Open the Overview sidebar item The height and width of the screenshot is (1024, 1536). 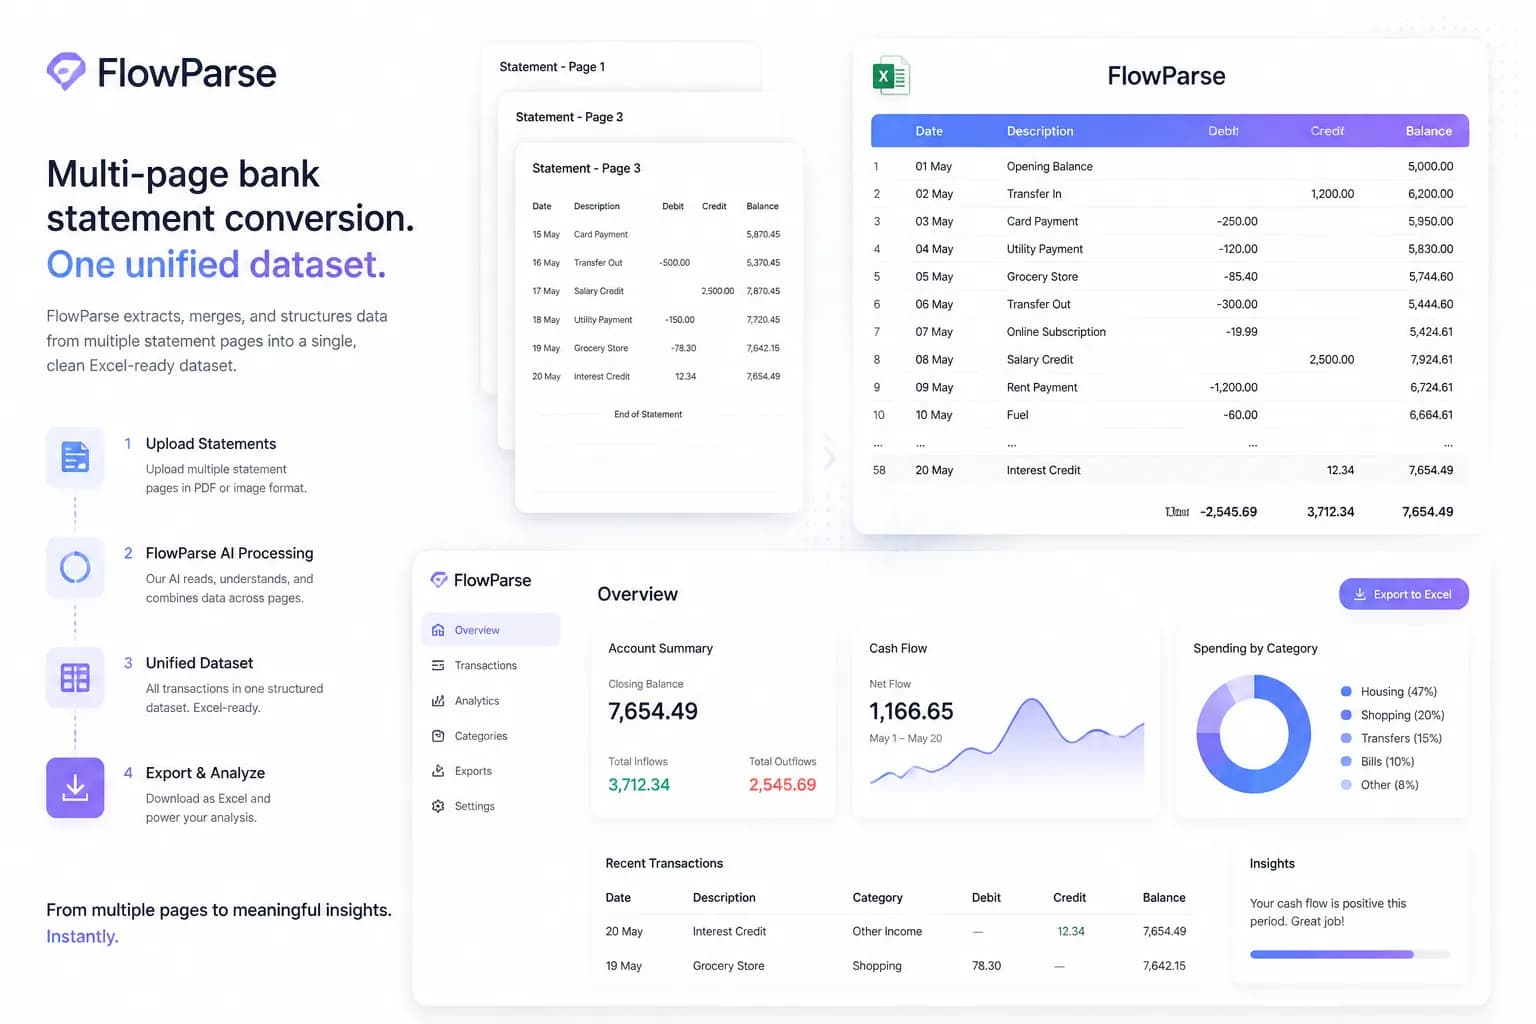[x=491, y=630]
